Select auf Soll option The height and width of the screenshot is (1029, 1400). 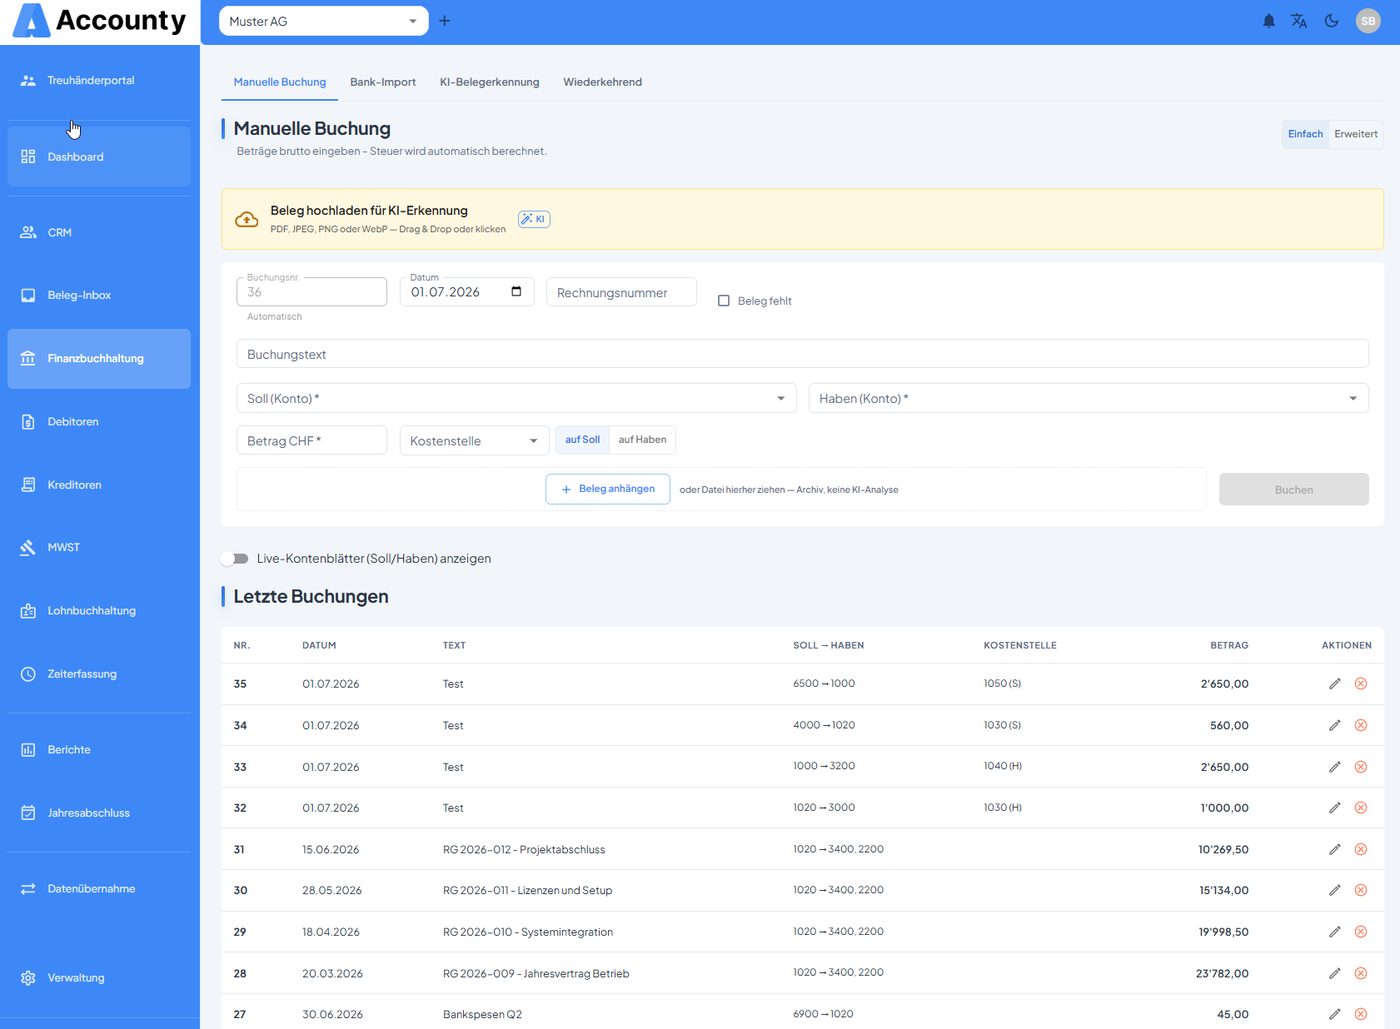pos(582,440)
